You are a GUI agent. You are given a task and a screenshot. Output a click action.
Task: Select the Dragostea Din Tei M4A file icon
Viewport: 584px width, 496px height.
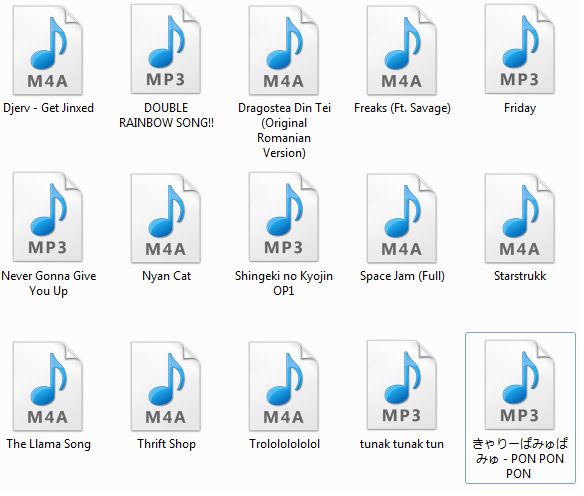point(284,51)
